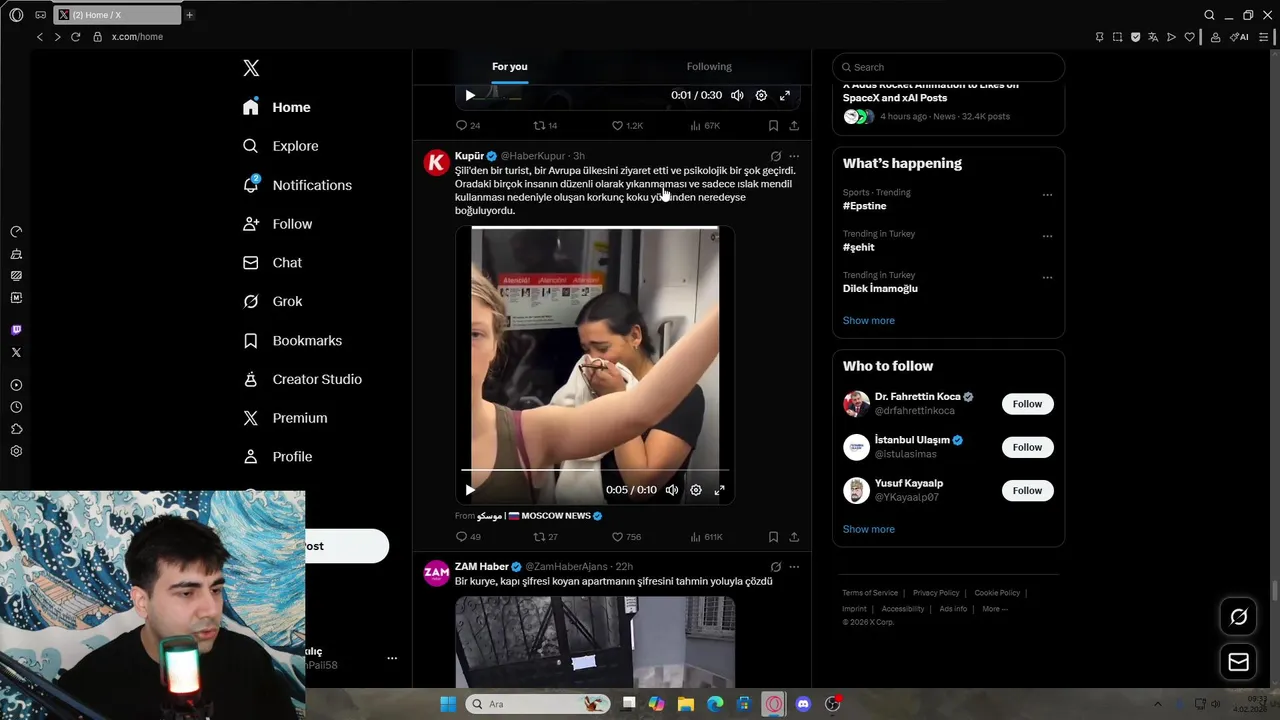Open More footer link dropdown
The image size is (1280, 720).
click(x=994, y=609)
